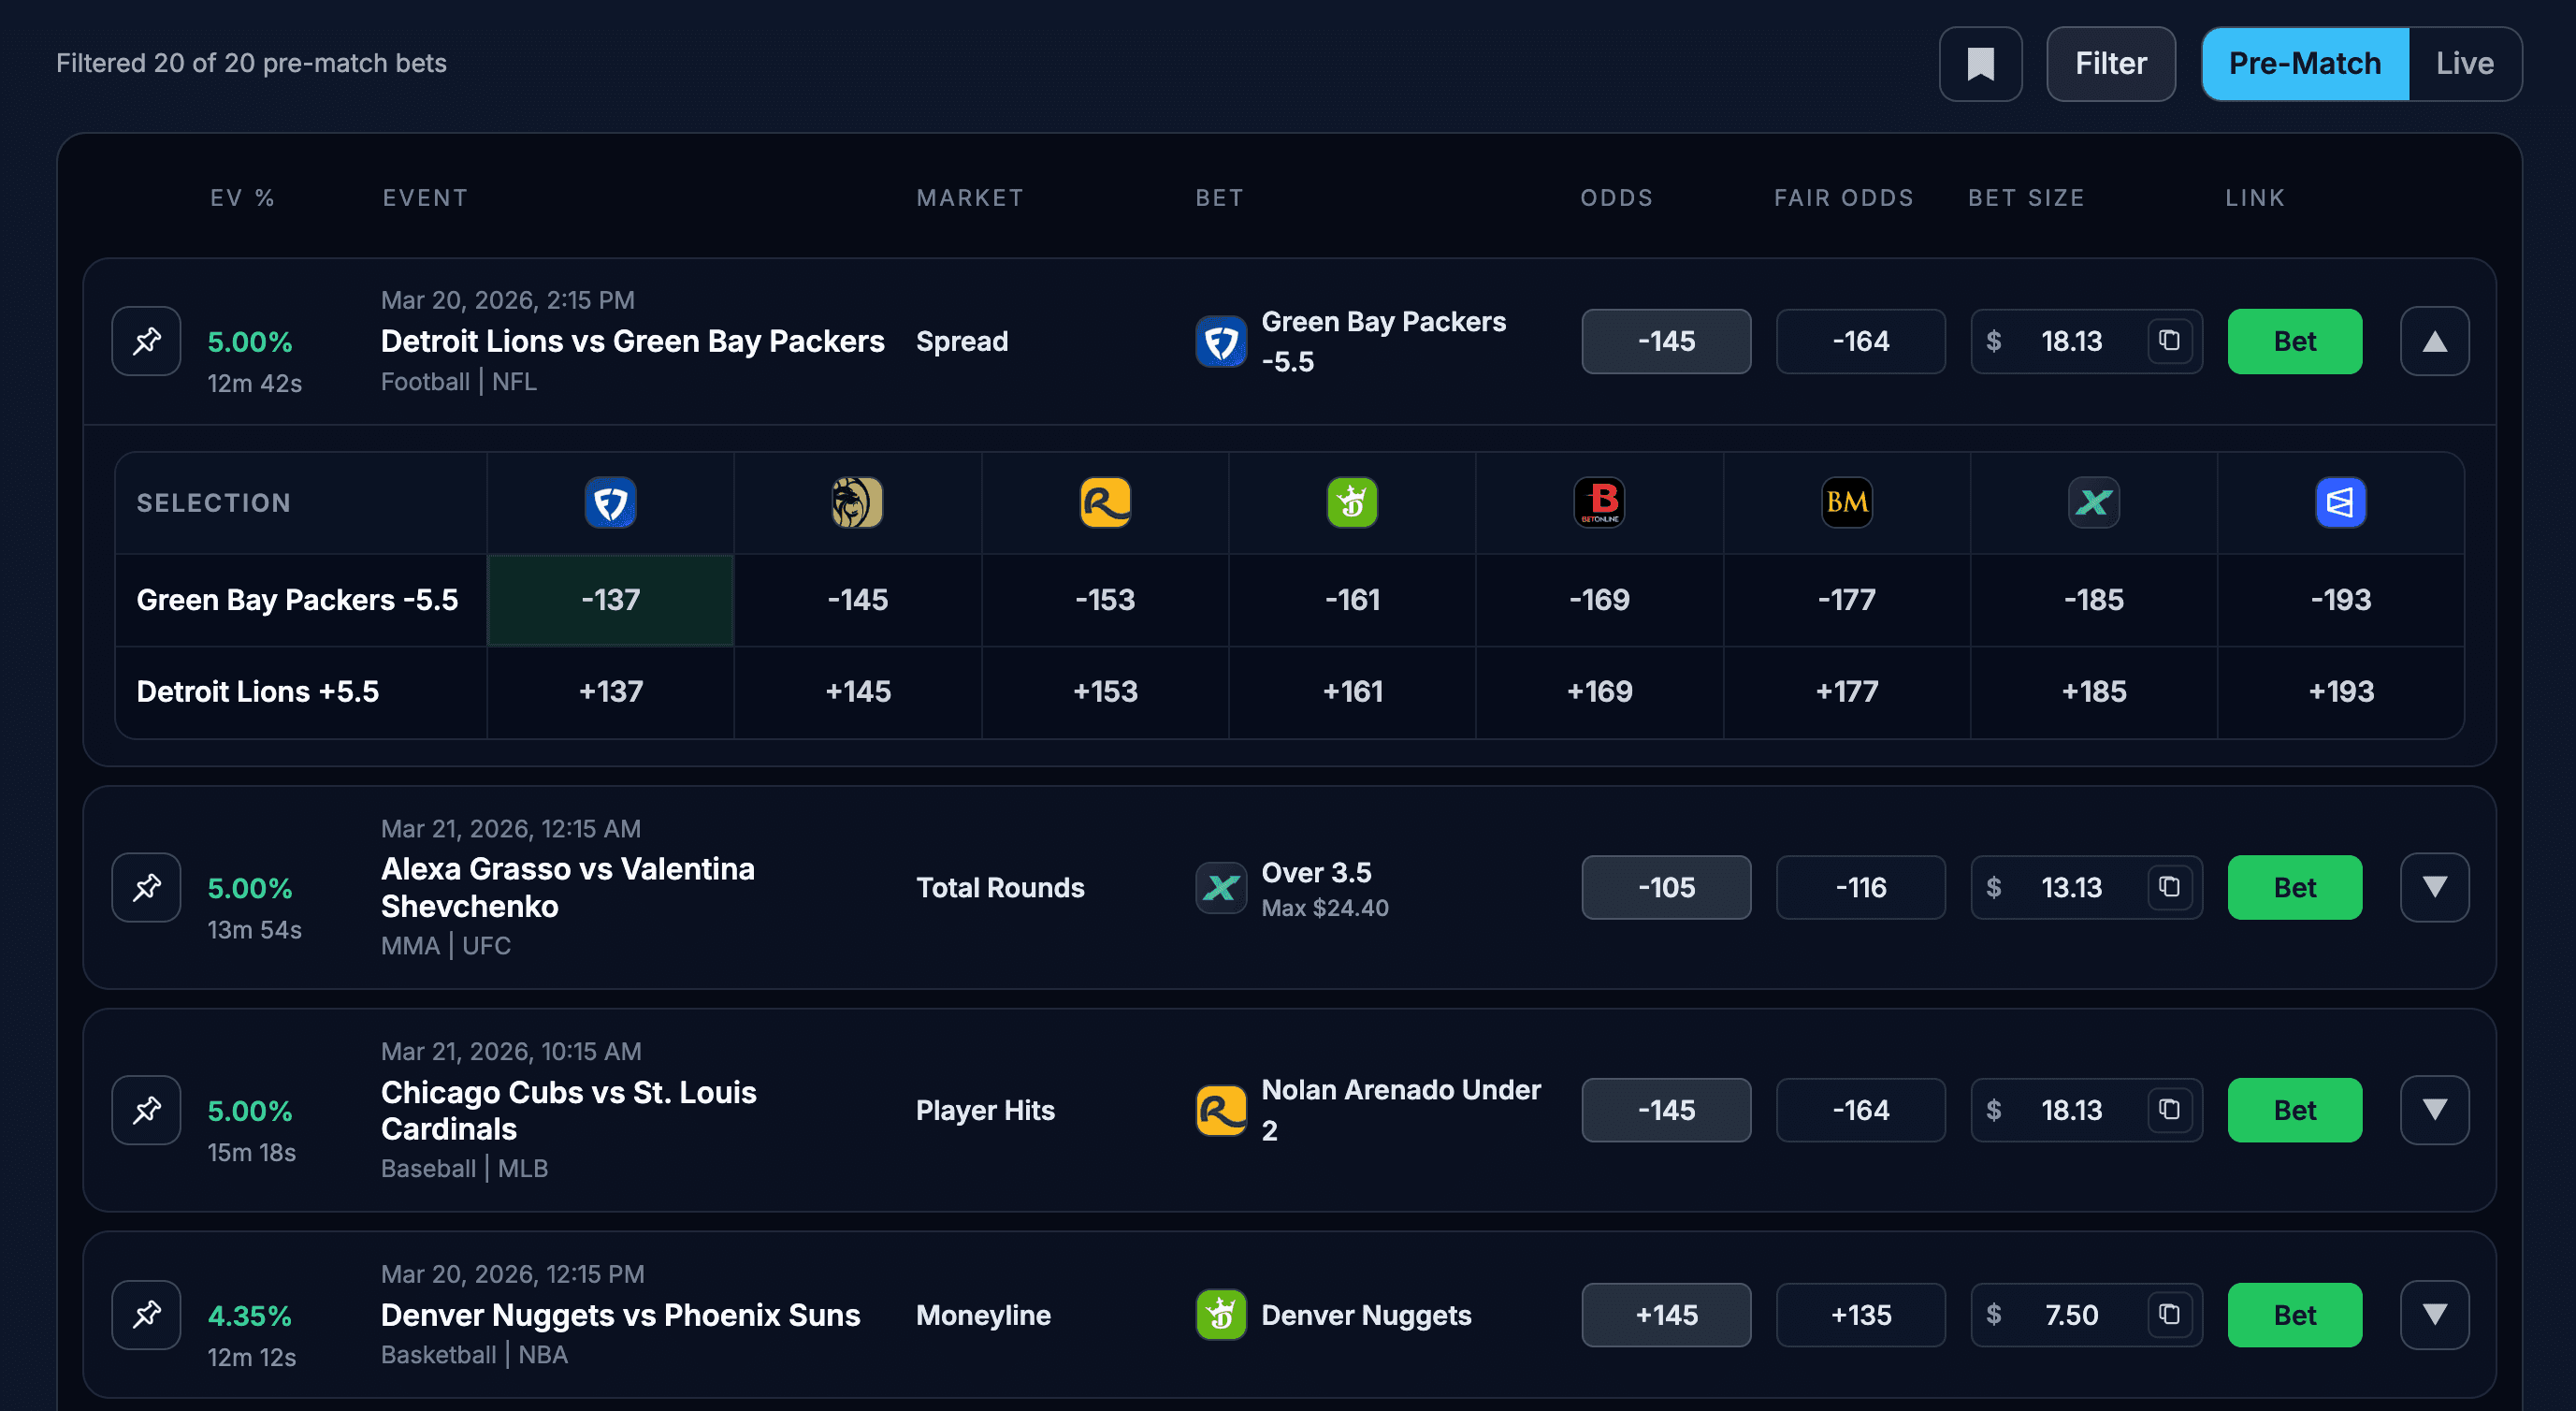Expand the Cubs vs Cardinals bet row
The width and height of the screenshot is (2576, 1411).
pos(2434,1110)
